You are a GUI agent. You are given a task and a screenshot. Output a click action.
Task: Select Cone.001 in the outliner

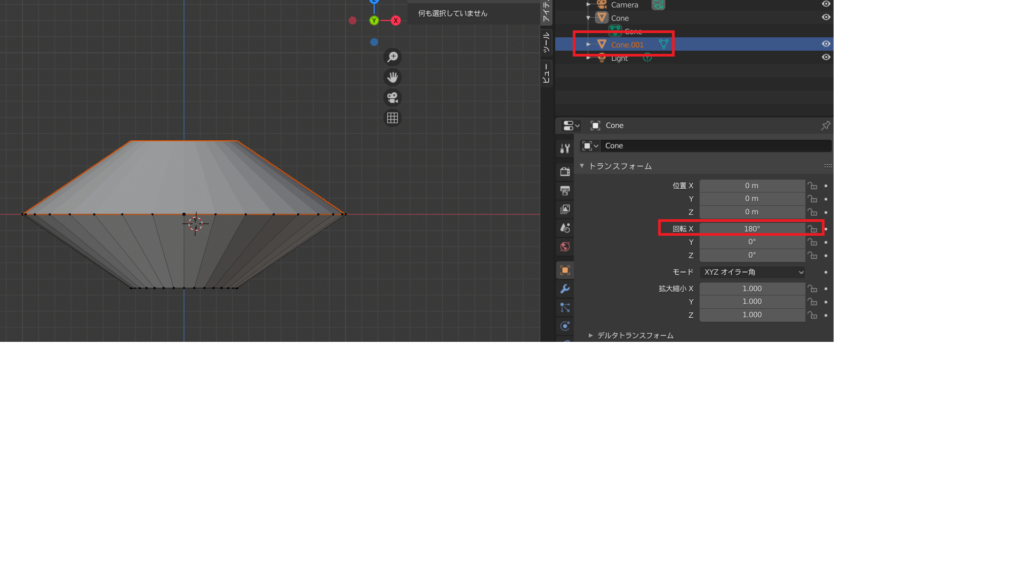pyautogui.click(x=630, y=45)
